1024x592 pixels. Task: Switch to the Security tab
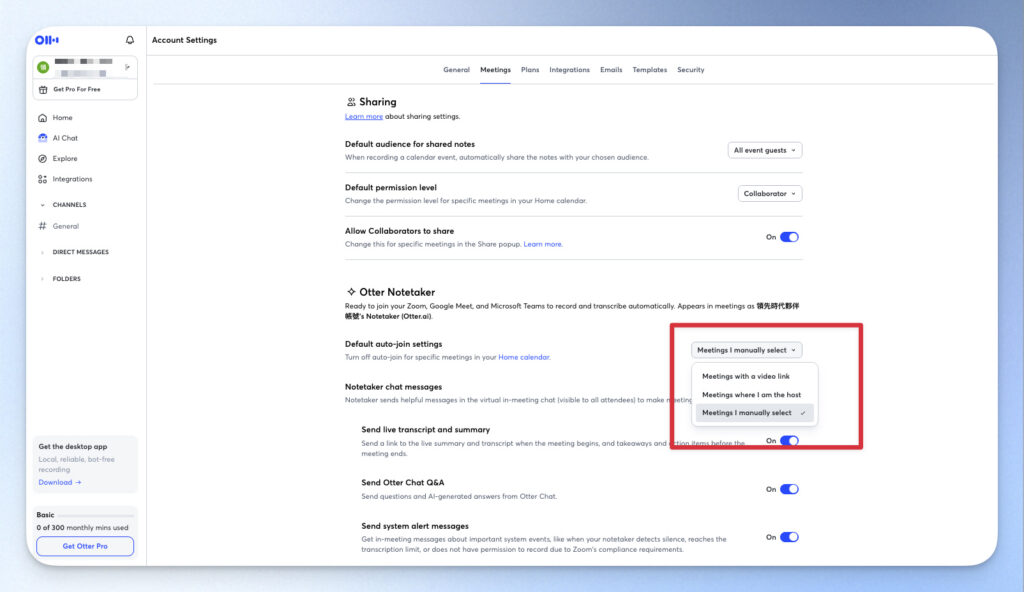click(691, 70)
